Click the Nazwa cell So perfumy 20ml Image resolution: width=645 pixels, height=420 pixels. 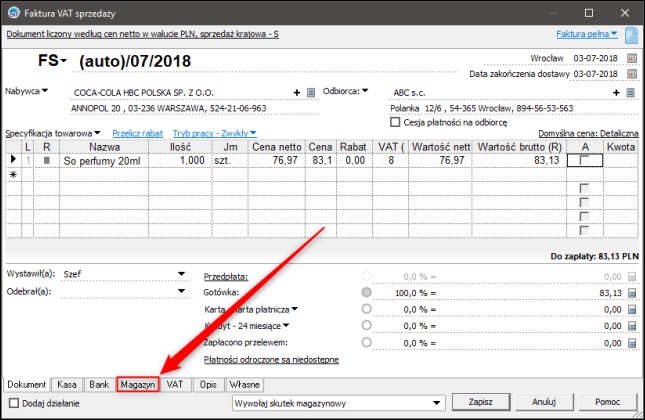pyautogui.click(x=104, y=160)
